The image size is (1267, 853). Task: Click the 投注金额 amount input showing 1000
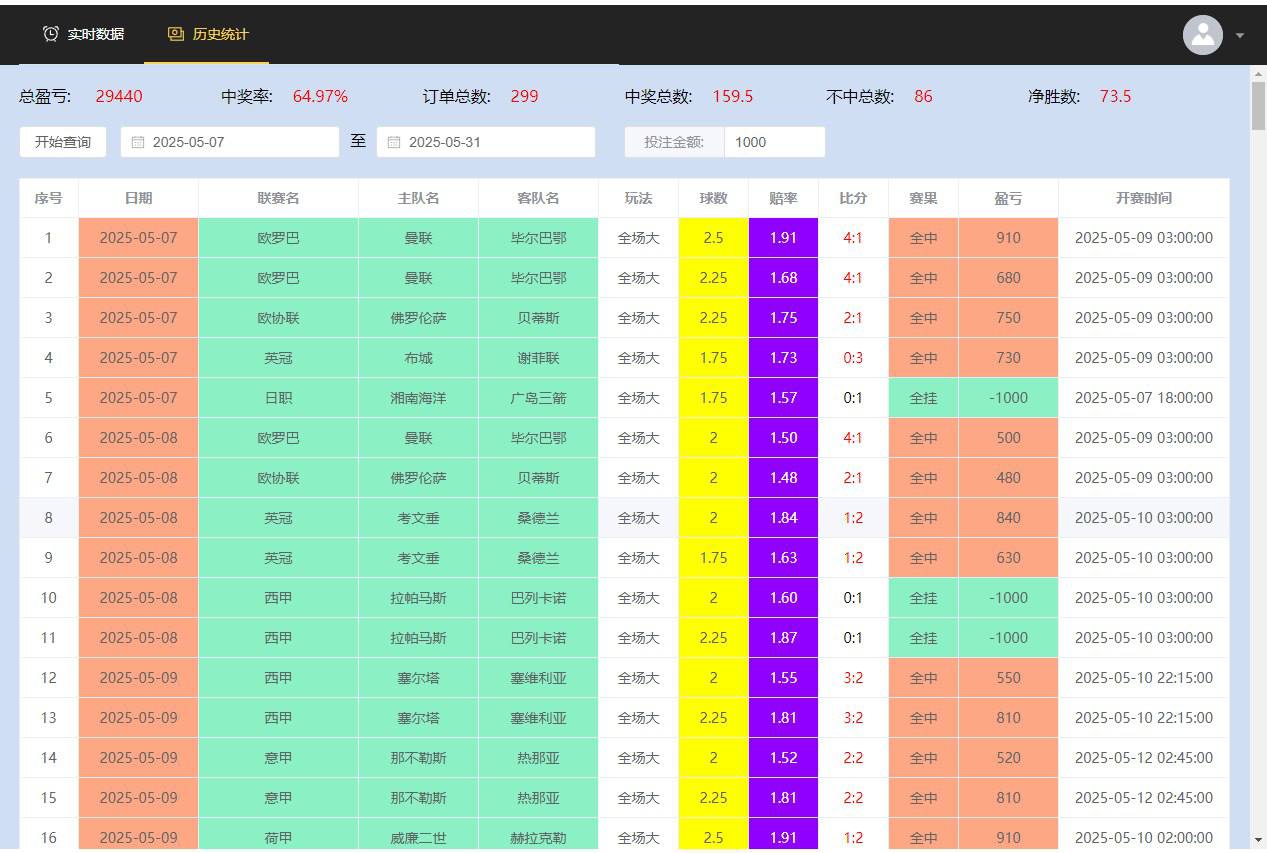click(774, 142)
